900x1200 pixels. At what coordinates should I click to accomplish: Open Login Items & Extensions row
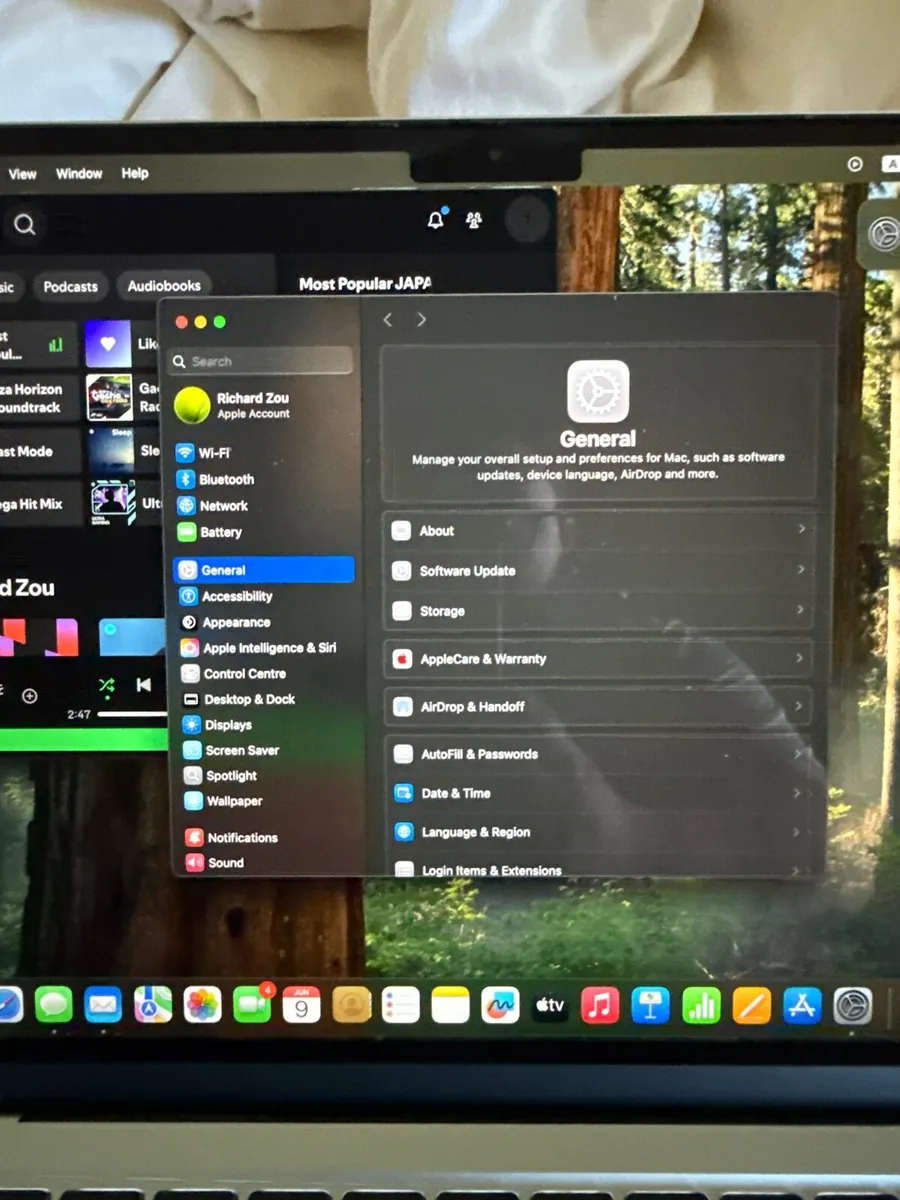point(600,869)
